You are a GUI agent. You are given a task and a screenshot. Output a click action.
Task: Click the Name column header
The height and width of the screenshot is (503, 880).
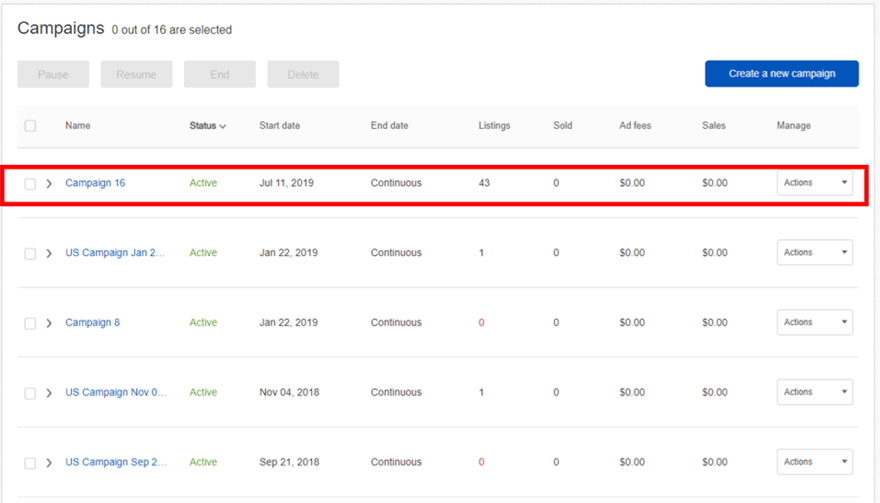(x=77, y=126)
